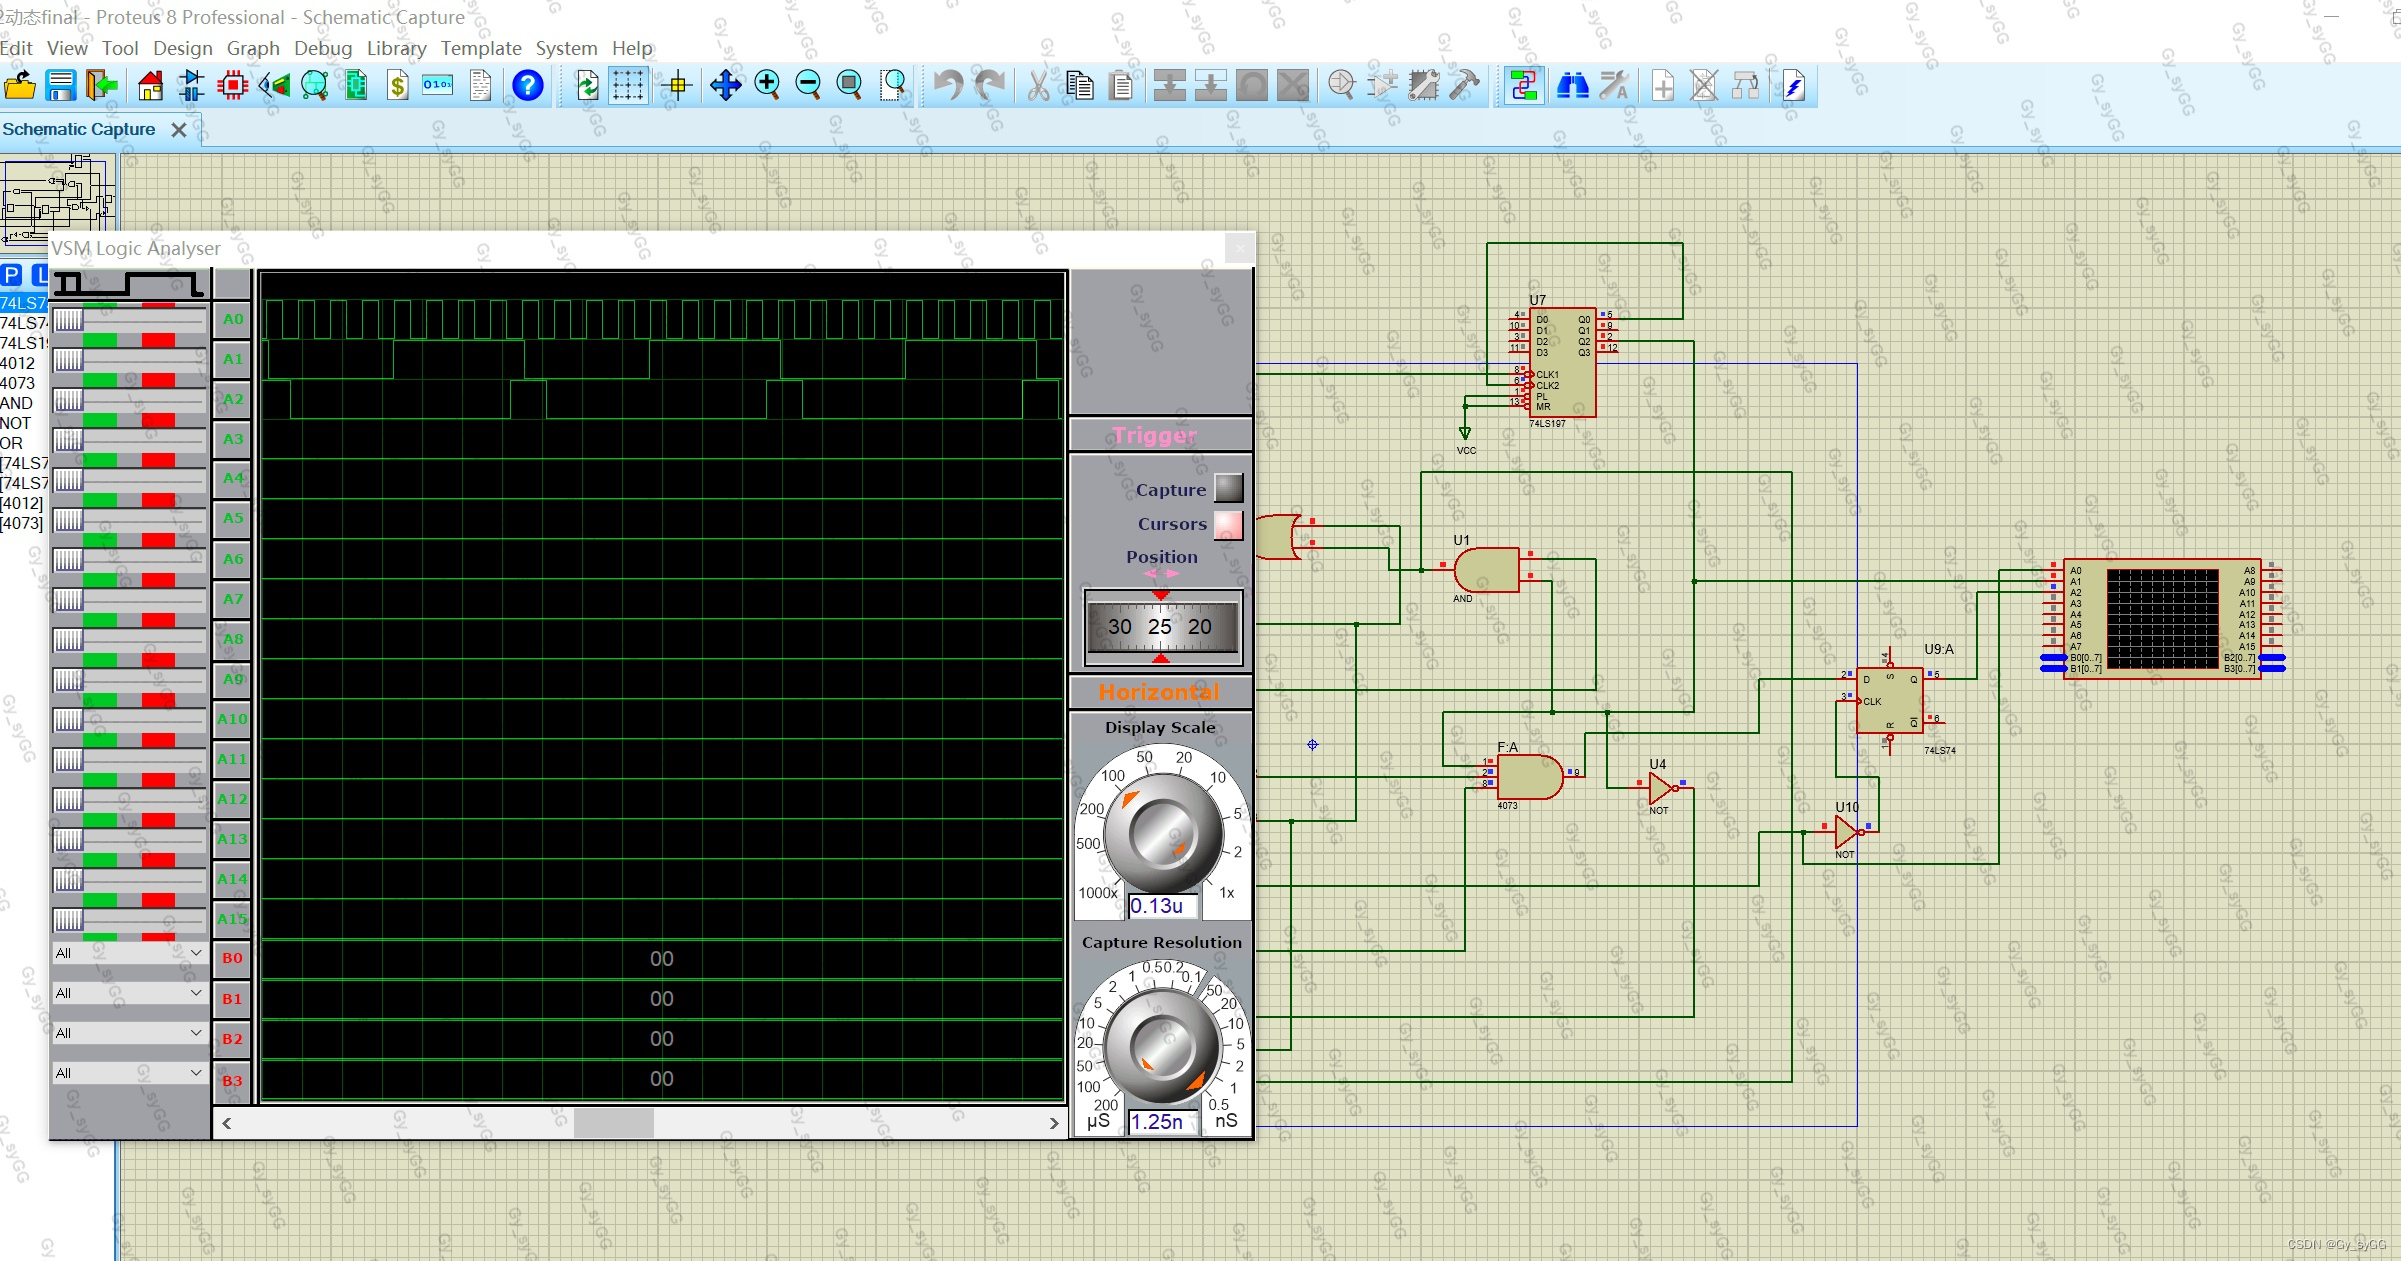The height and width of the screenshot is (1261, 2401).
Task: Zoom out with the minus magnifier
Action: pyautogui.click(x=808, y=86)
